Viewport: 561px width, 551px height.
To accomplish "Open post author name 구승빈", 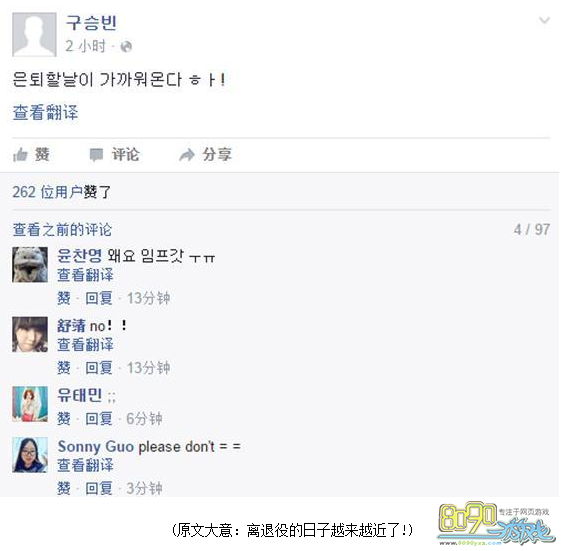I will 91,23.
